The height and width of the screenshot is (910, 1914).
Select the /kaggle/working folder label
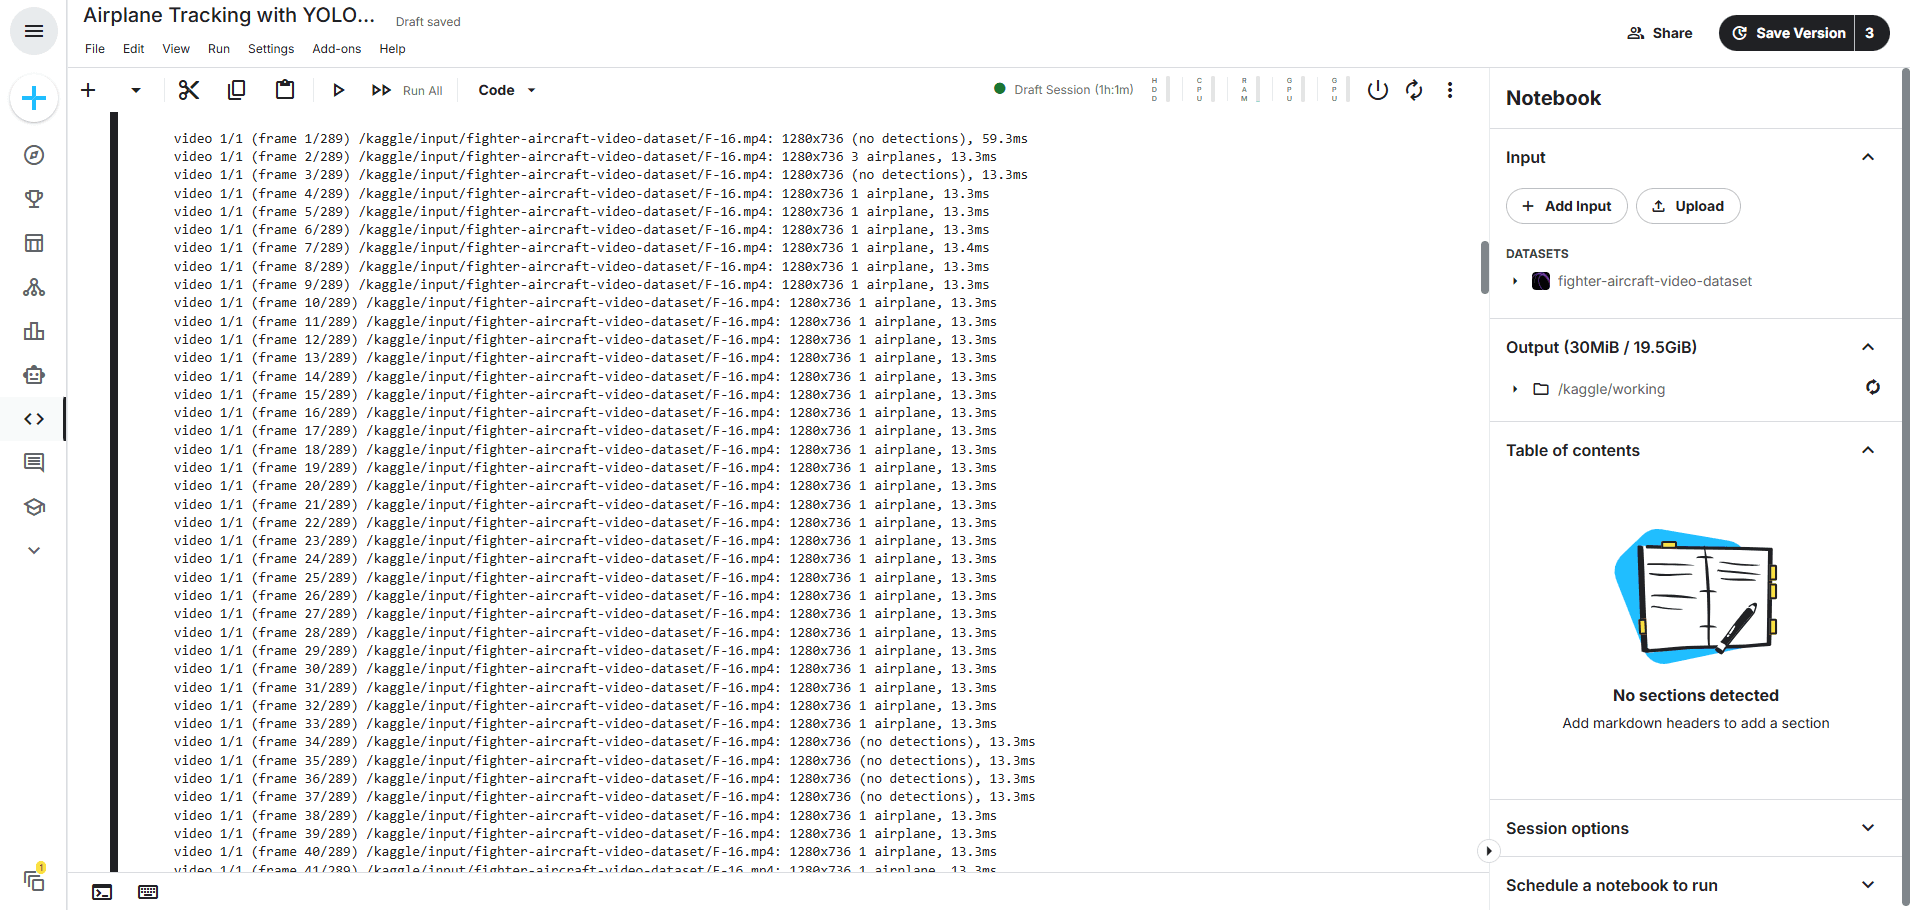coord(1611,389)
